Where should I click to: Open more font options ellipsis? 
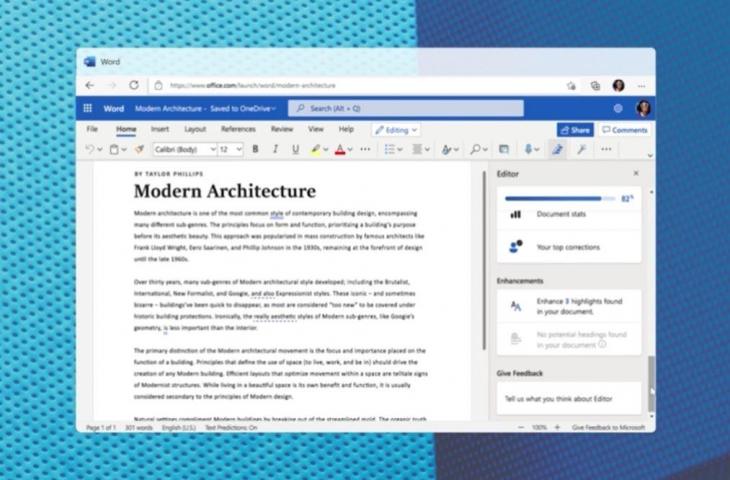click(365, 149)
